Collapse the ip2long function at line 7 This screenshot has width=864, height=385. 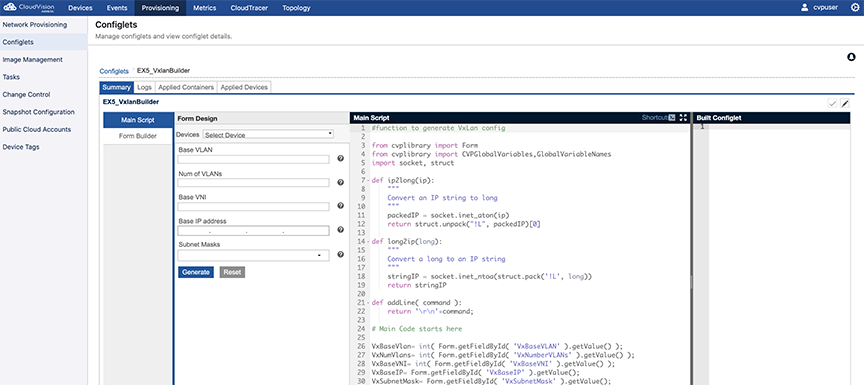point(368,181)
